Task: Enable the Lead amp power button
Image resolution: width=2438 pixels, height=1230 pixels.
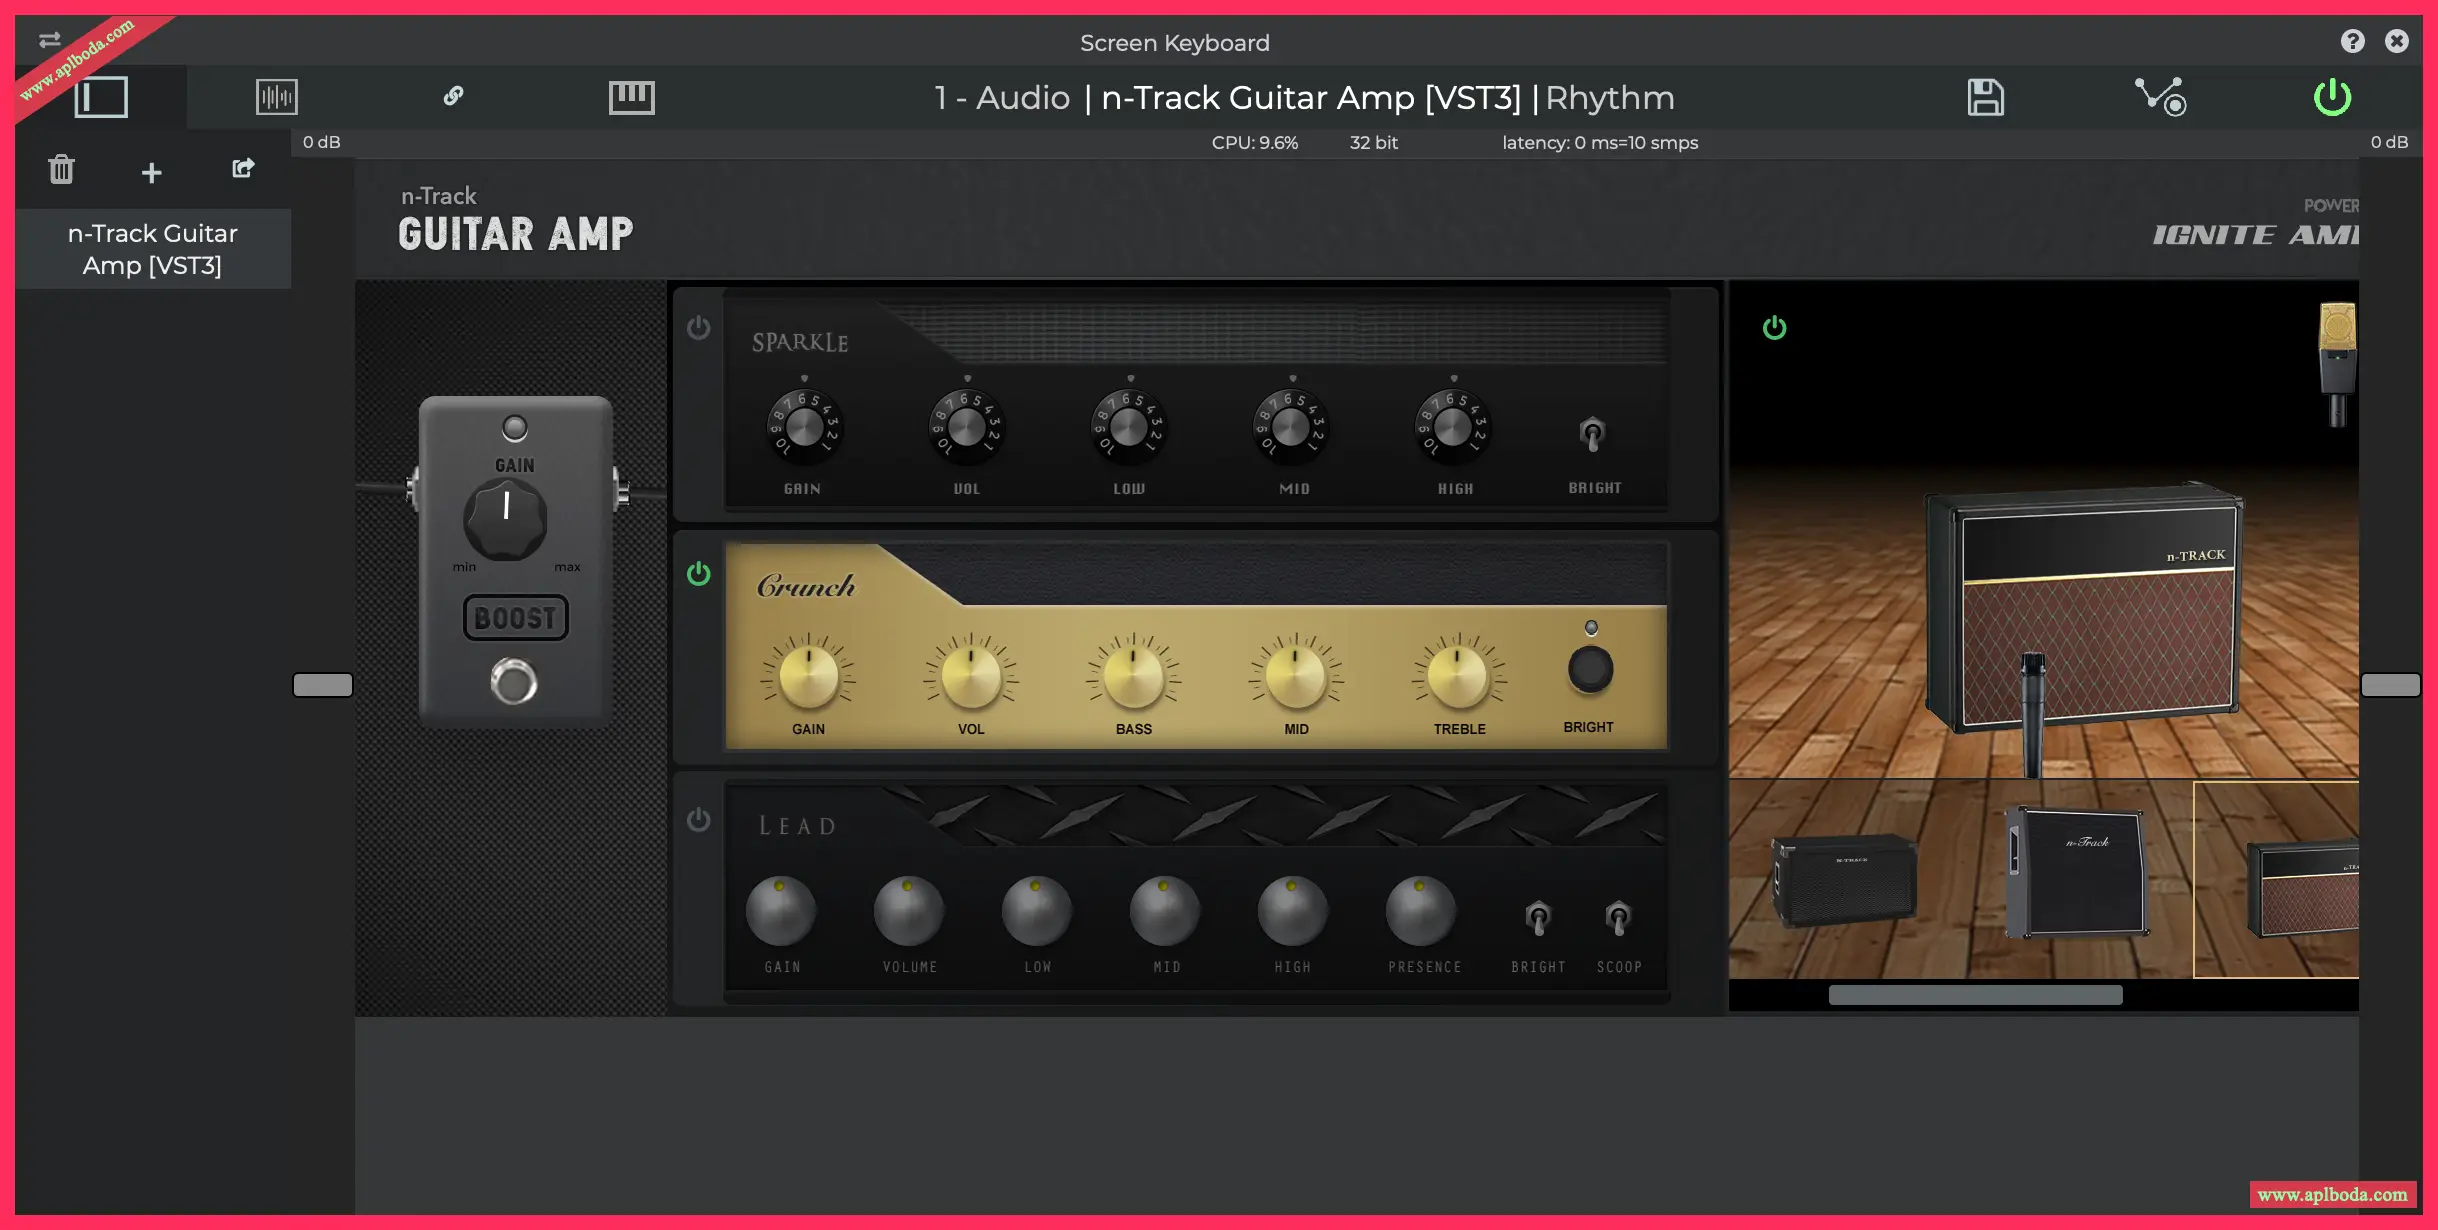Action: (699, 820)
